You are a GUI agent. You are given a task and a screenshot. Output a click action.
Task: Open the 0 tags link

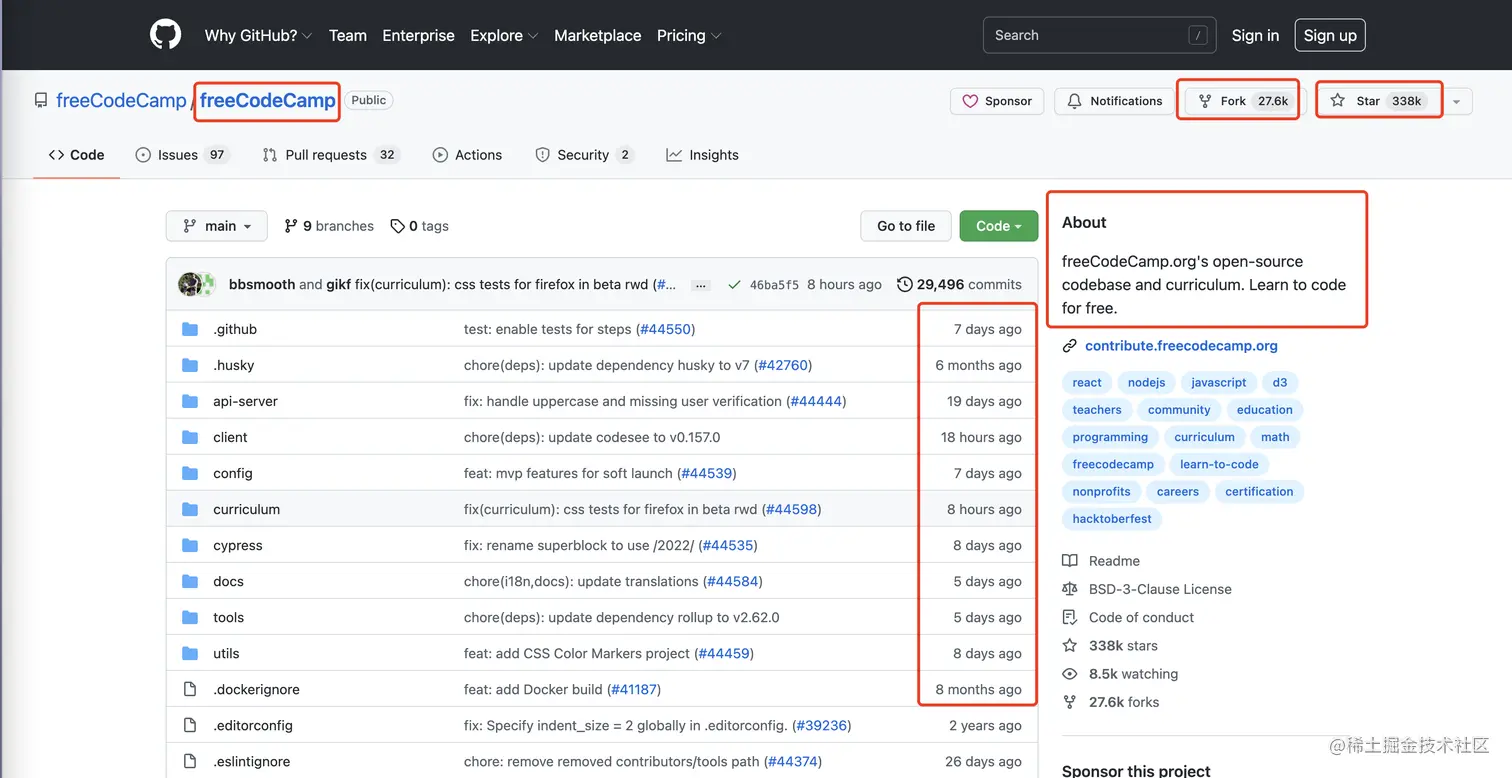419,226
